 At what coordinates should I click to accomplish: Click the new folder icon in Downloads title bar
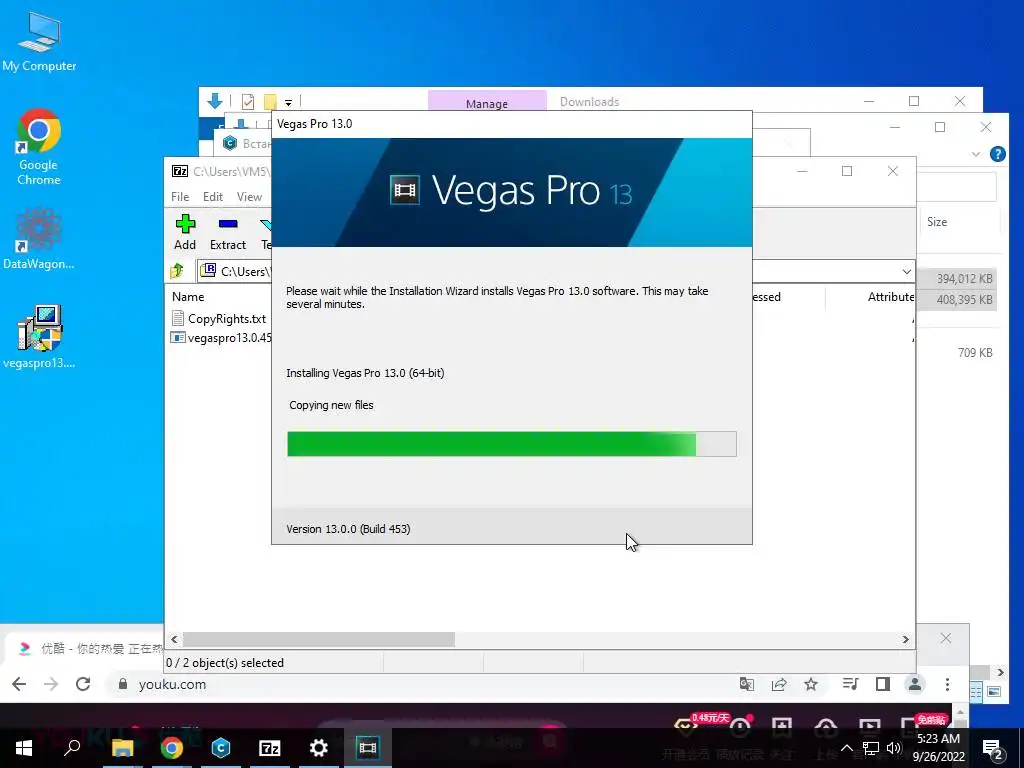[x=270, y=101]
